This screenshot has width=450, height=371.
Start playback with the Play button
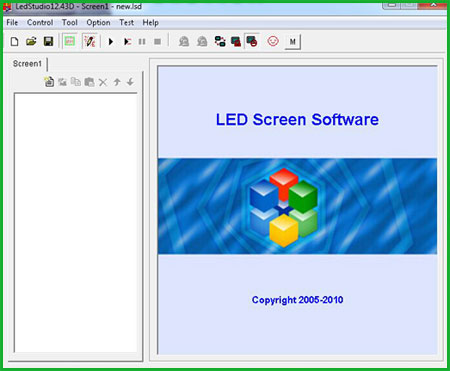(111, 42)
